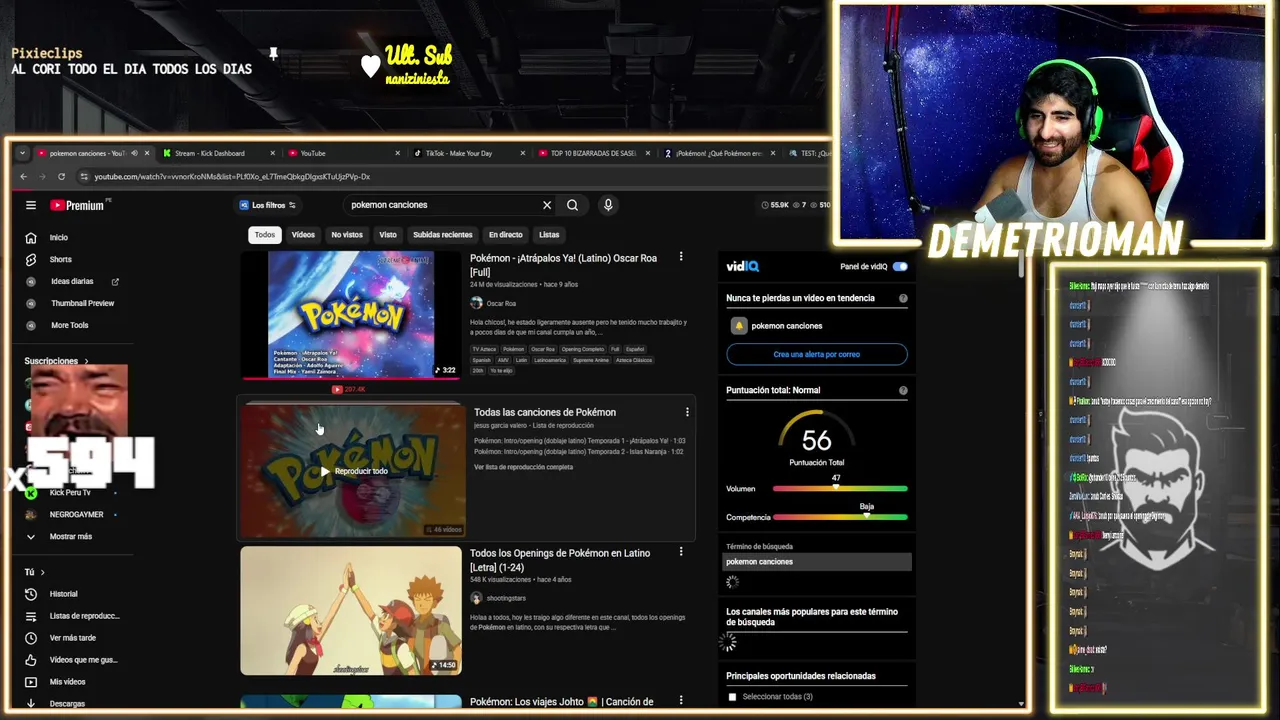Open the Los filtros dropdown

(x=269, y=205)
